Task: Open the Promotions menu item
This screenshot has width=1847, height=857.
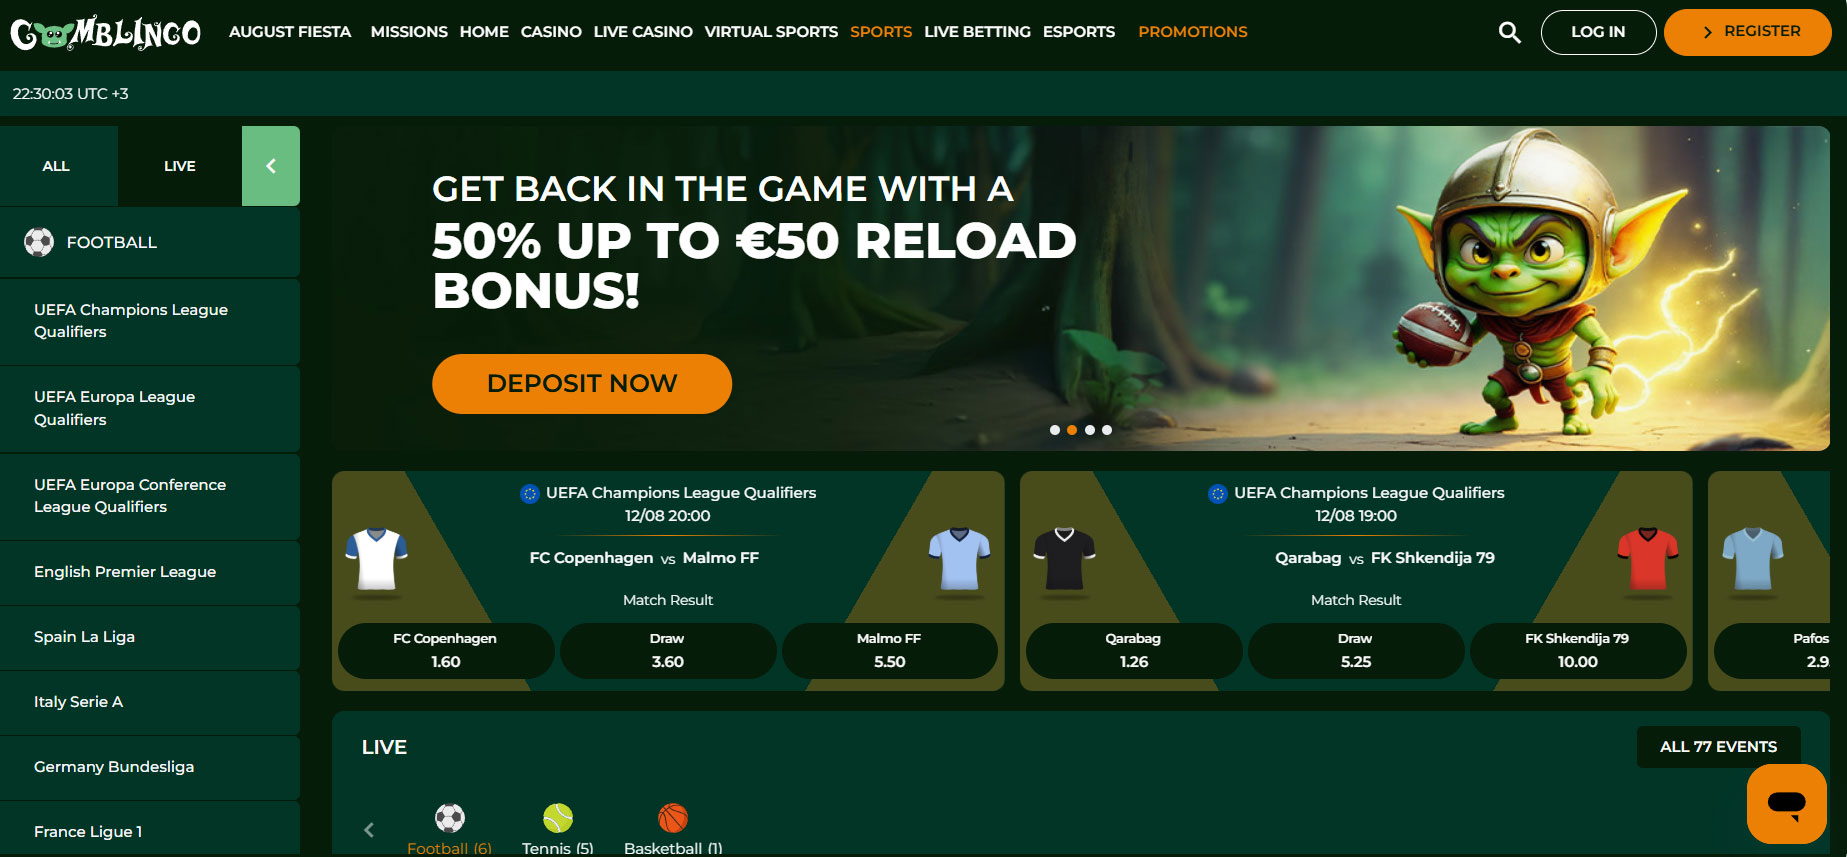Action: (1193, 32)
